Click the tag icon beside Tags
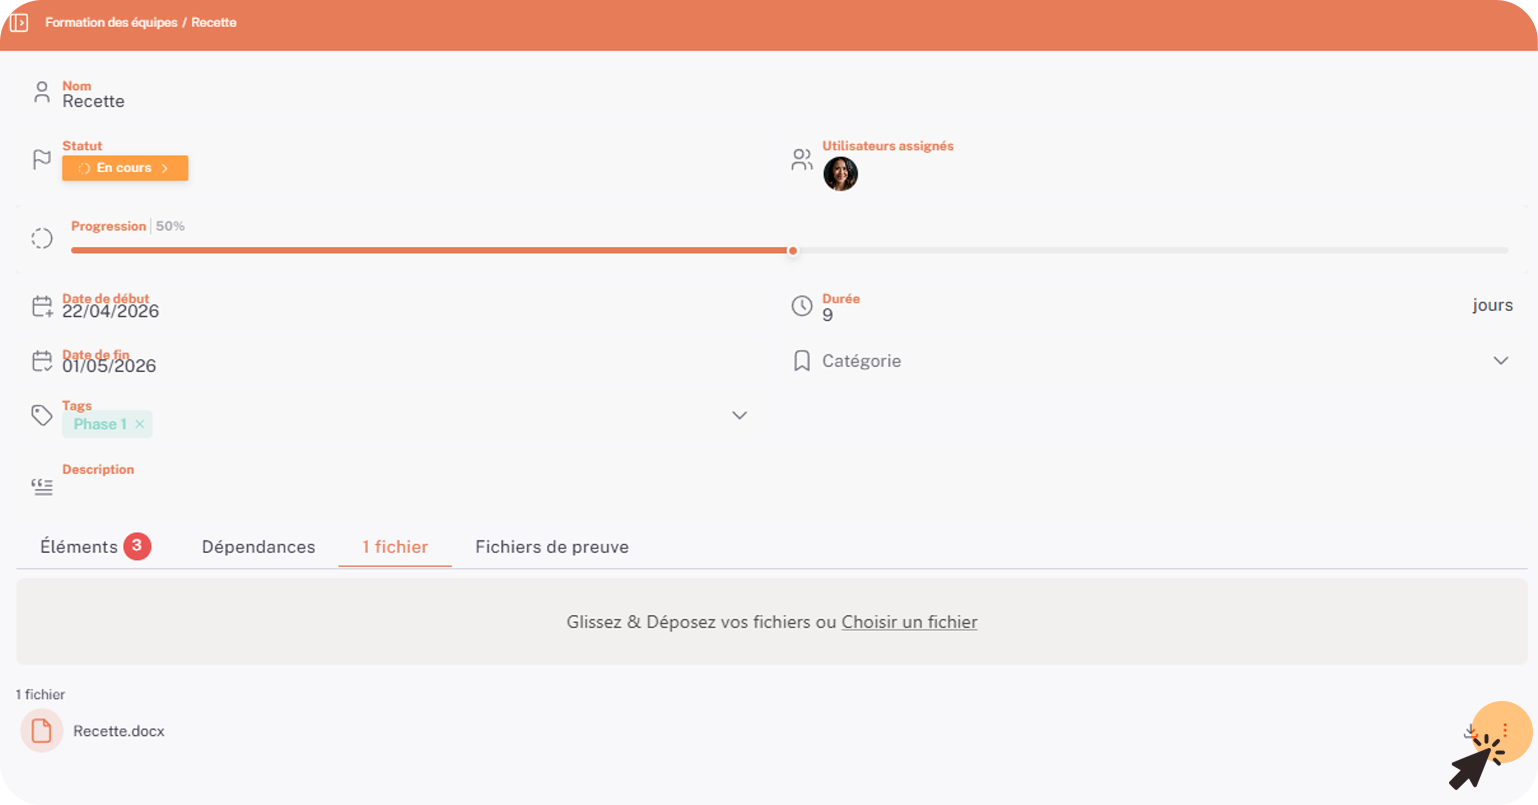 41,415
